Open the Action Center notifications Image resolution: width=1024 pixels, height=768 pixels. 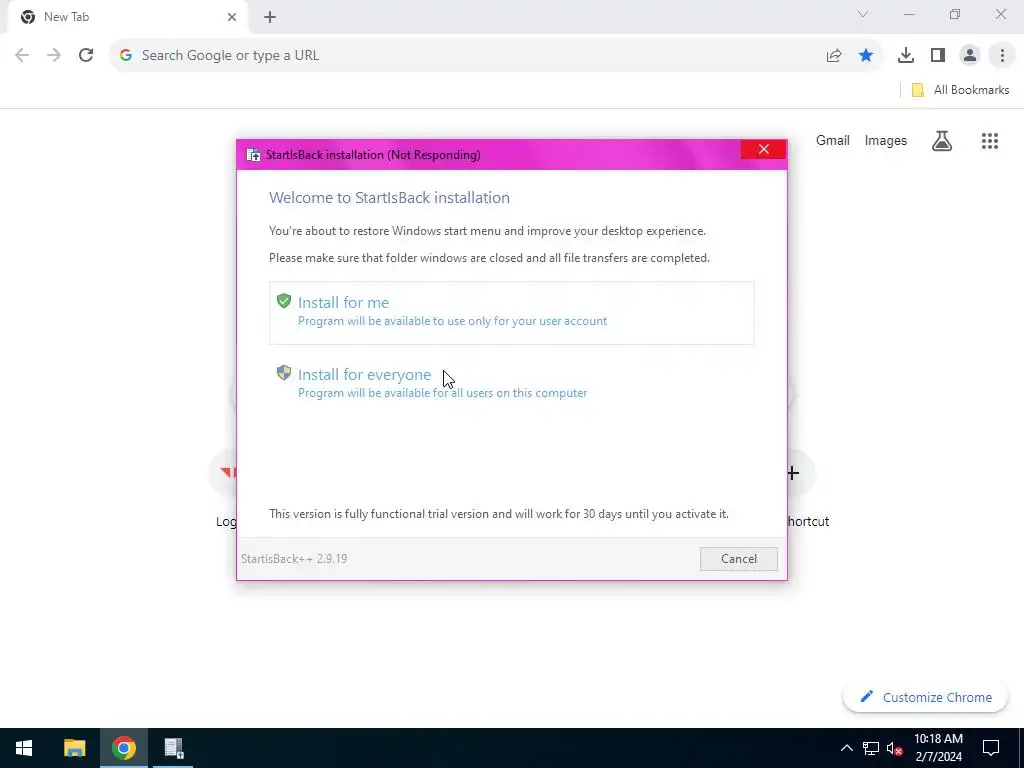[991, 748]
